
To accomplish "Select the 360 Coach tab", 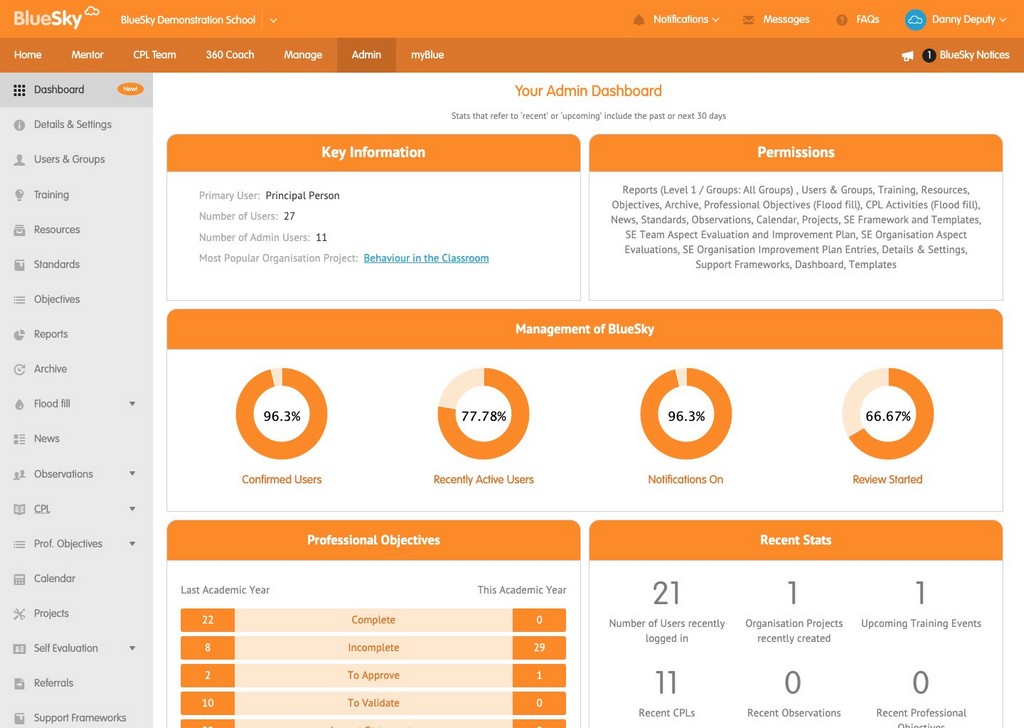I will (x=230, y=55).
